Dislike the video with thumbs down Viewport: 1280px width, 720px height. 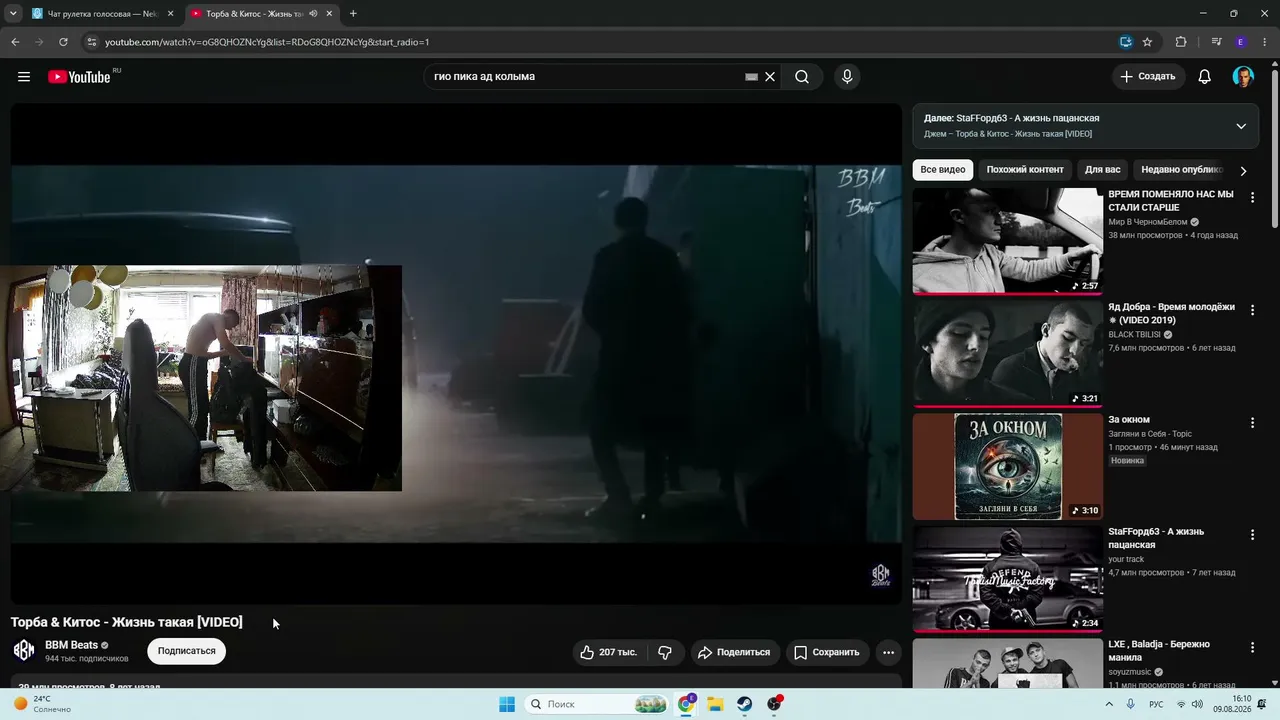666,652
